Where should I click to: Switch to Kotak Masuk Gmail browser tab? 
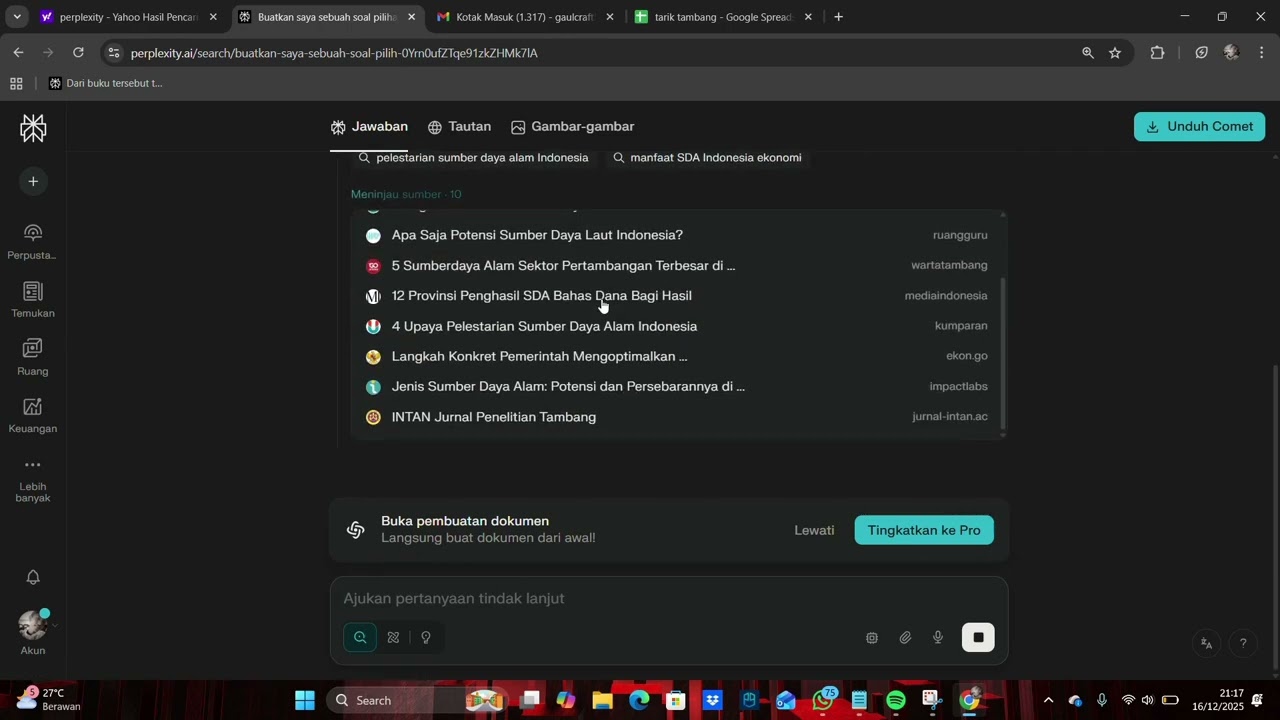click(x=524, y=17)
